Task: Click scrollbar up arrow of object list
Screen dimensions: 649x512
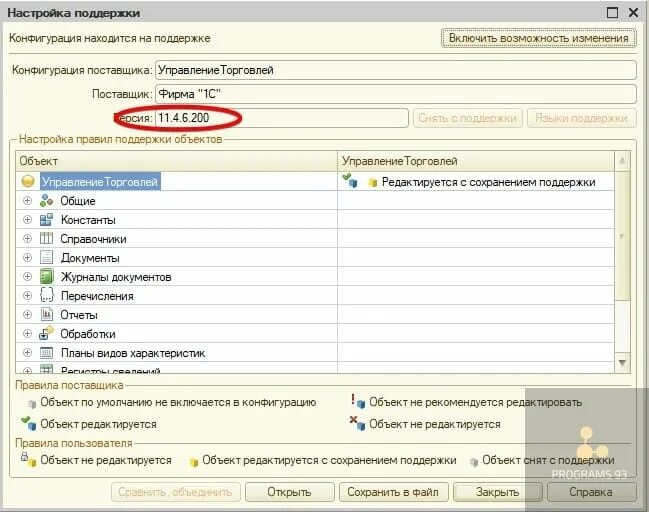Action: (x=622, y=161)
